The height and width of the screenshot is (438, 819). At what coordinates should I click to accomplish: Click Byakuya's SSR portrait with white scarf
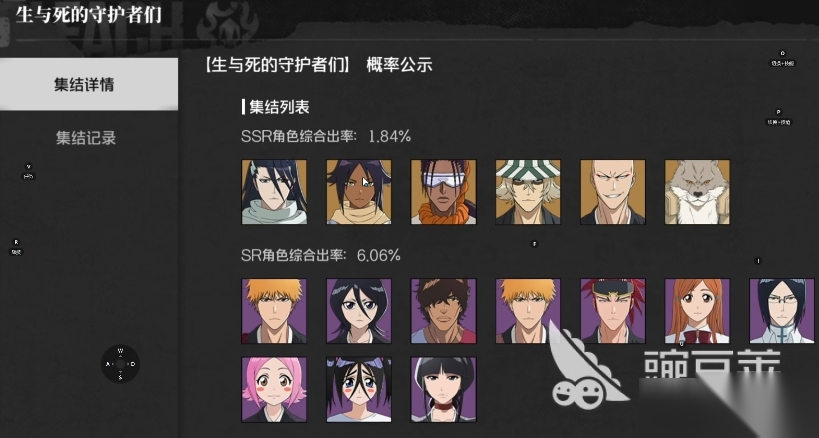274,192
